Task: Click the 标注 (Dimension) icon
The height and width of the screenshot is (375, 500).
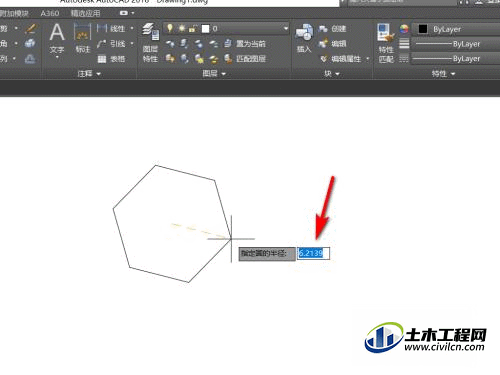Action: click(82, 33)
